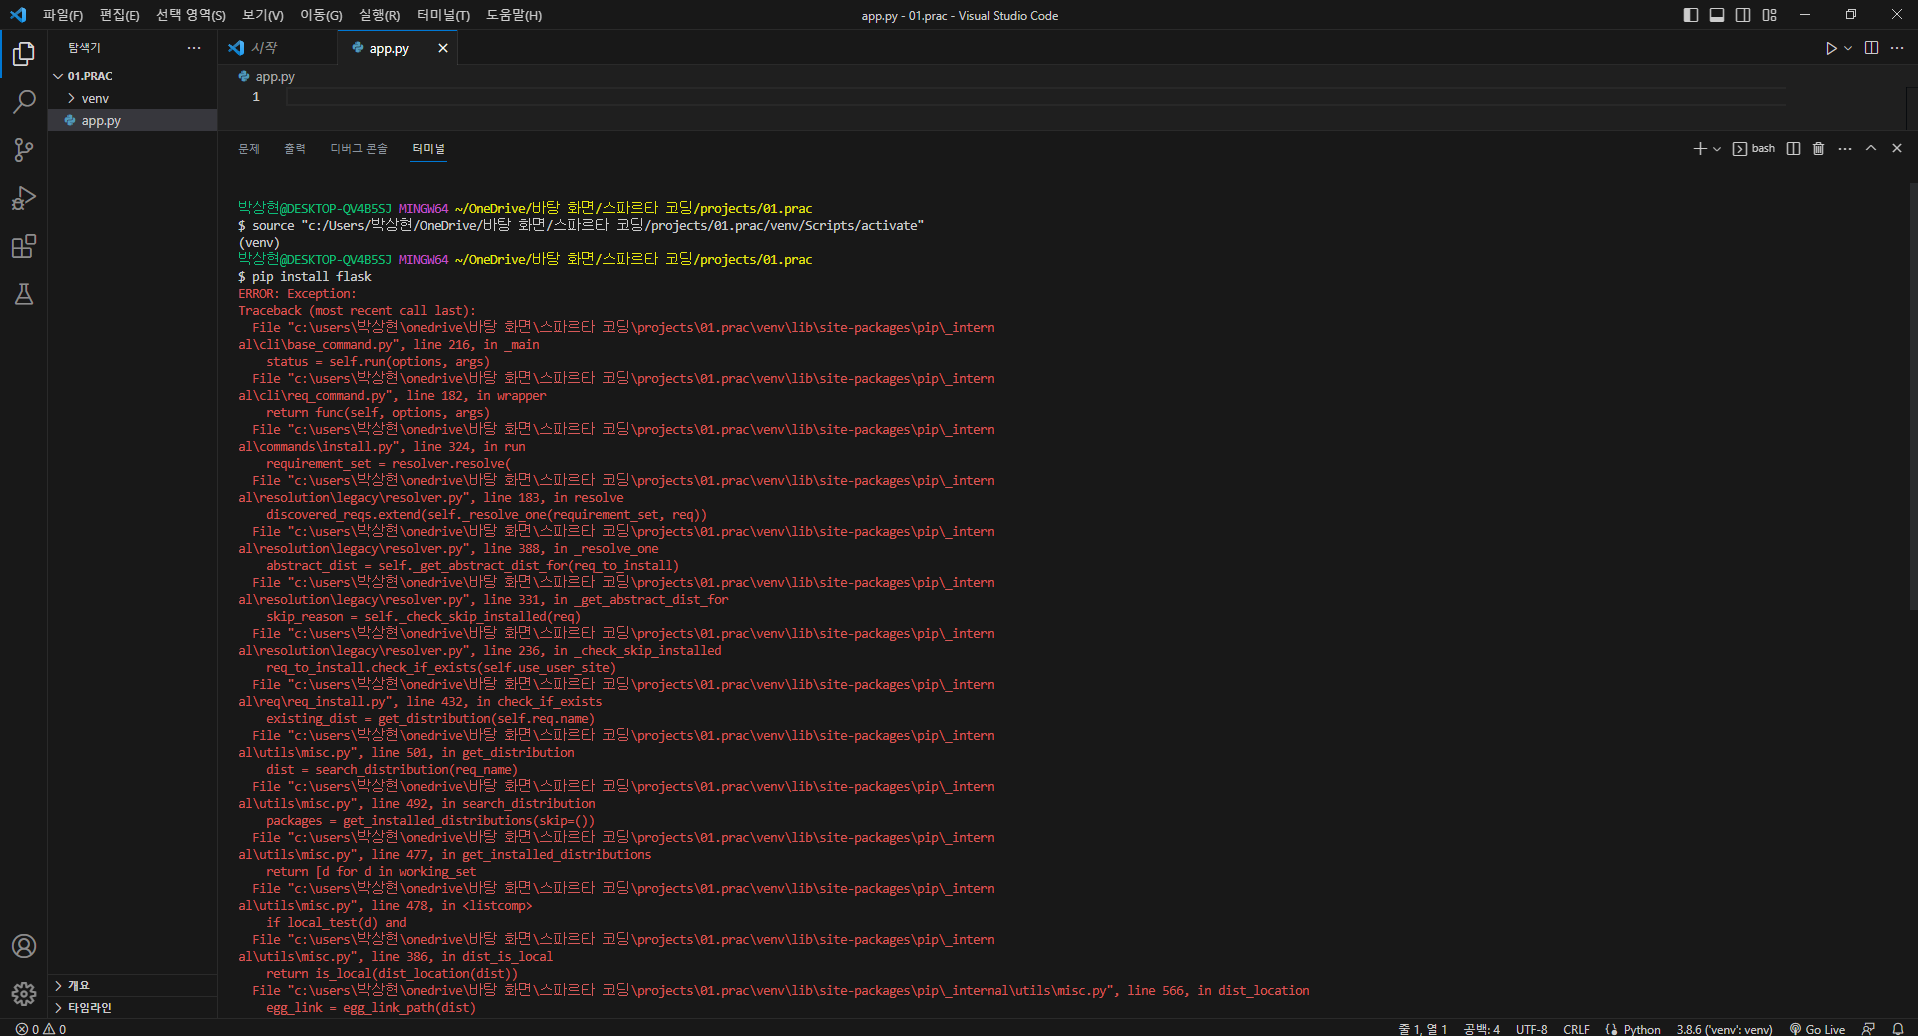The image size is (1918, 1036).
Task: Open app.py in the Explorer tree
Action: pos(133,120)
